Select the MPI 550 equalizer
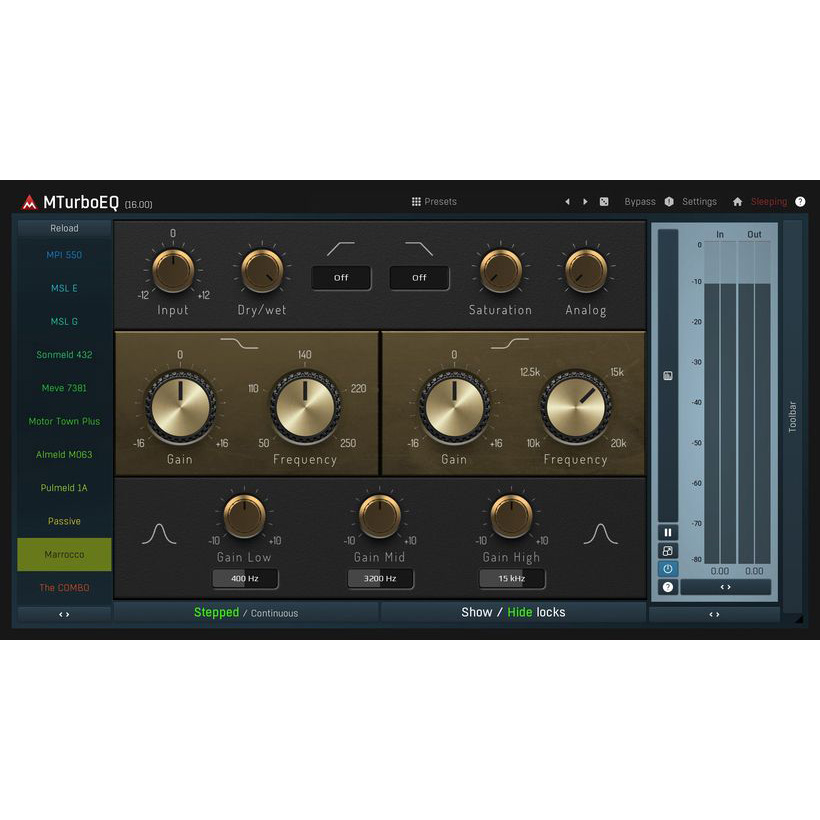The height and width of the screenshot is (820, 820). click(64, 255)
